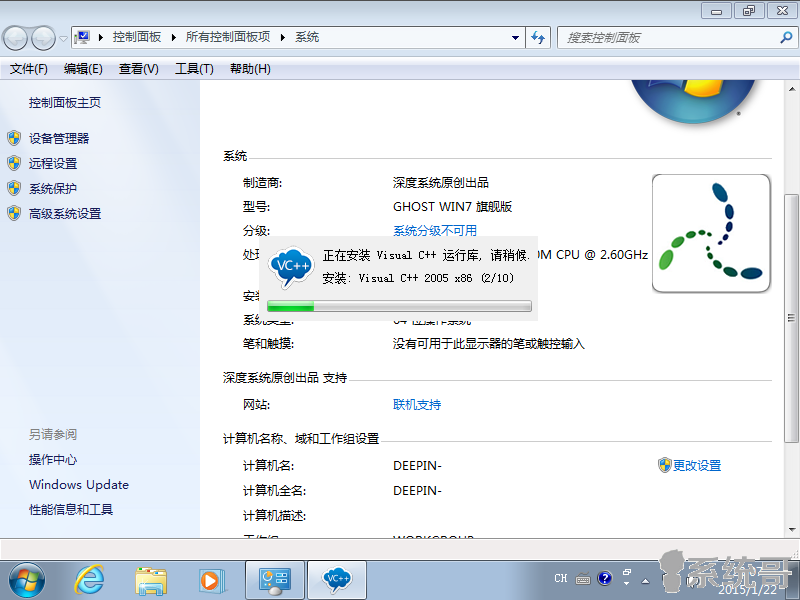The image size is (800, 600).
Task: Open the 查看(V) menu
Action: pyautogui.click(x=139, y=69)
